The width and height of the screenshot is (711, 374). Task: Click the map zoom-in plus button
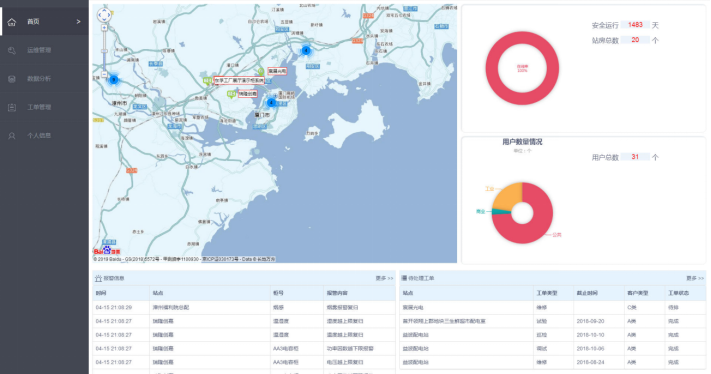click(x=104, y=28)
